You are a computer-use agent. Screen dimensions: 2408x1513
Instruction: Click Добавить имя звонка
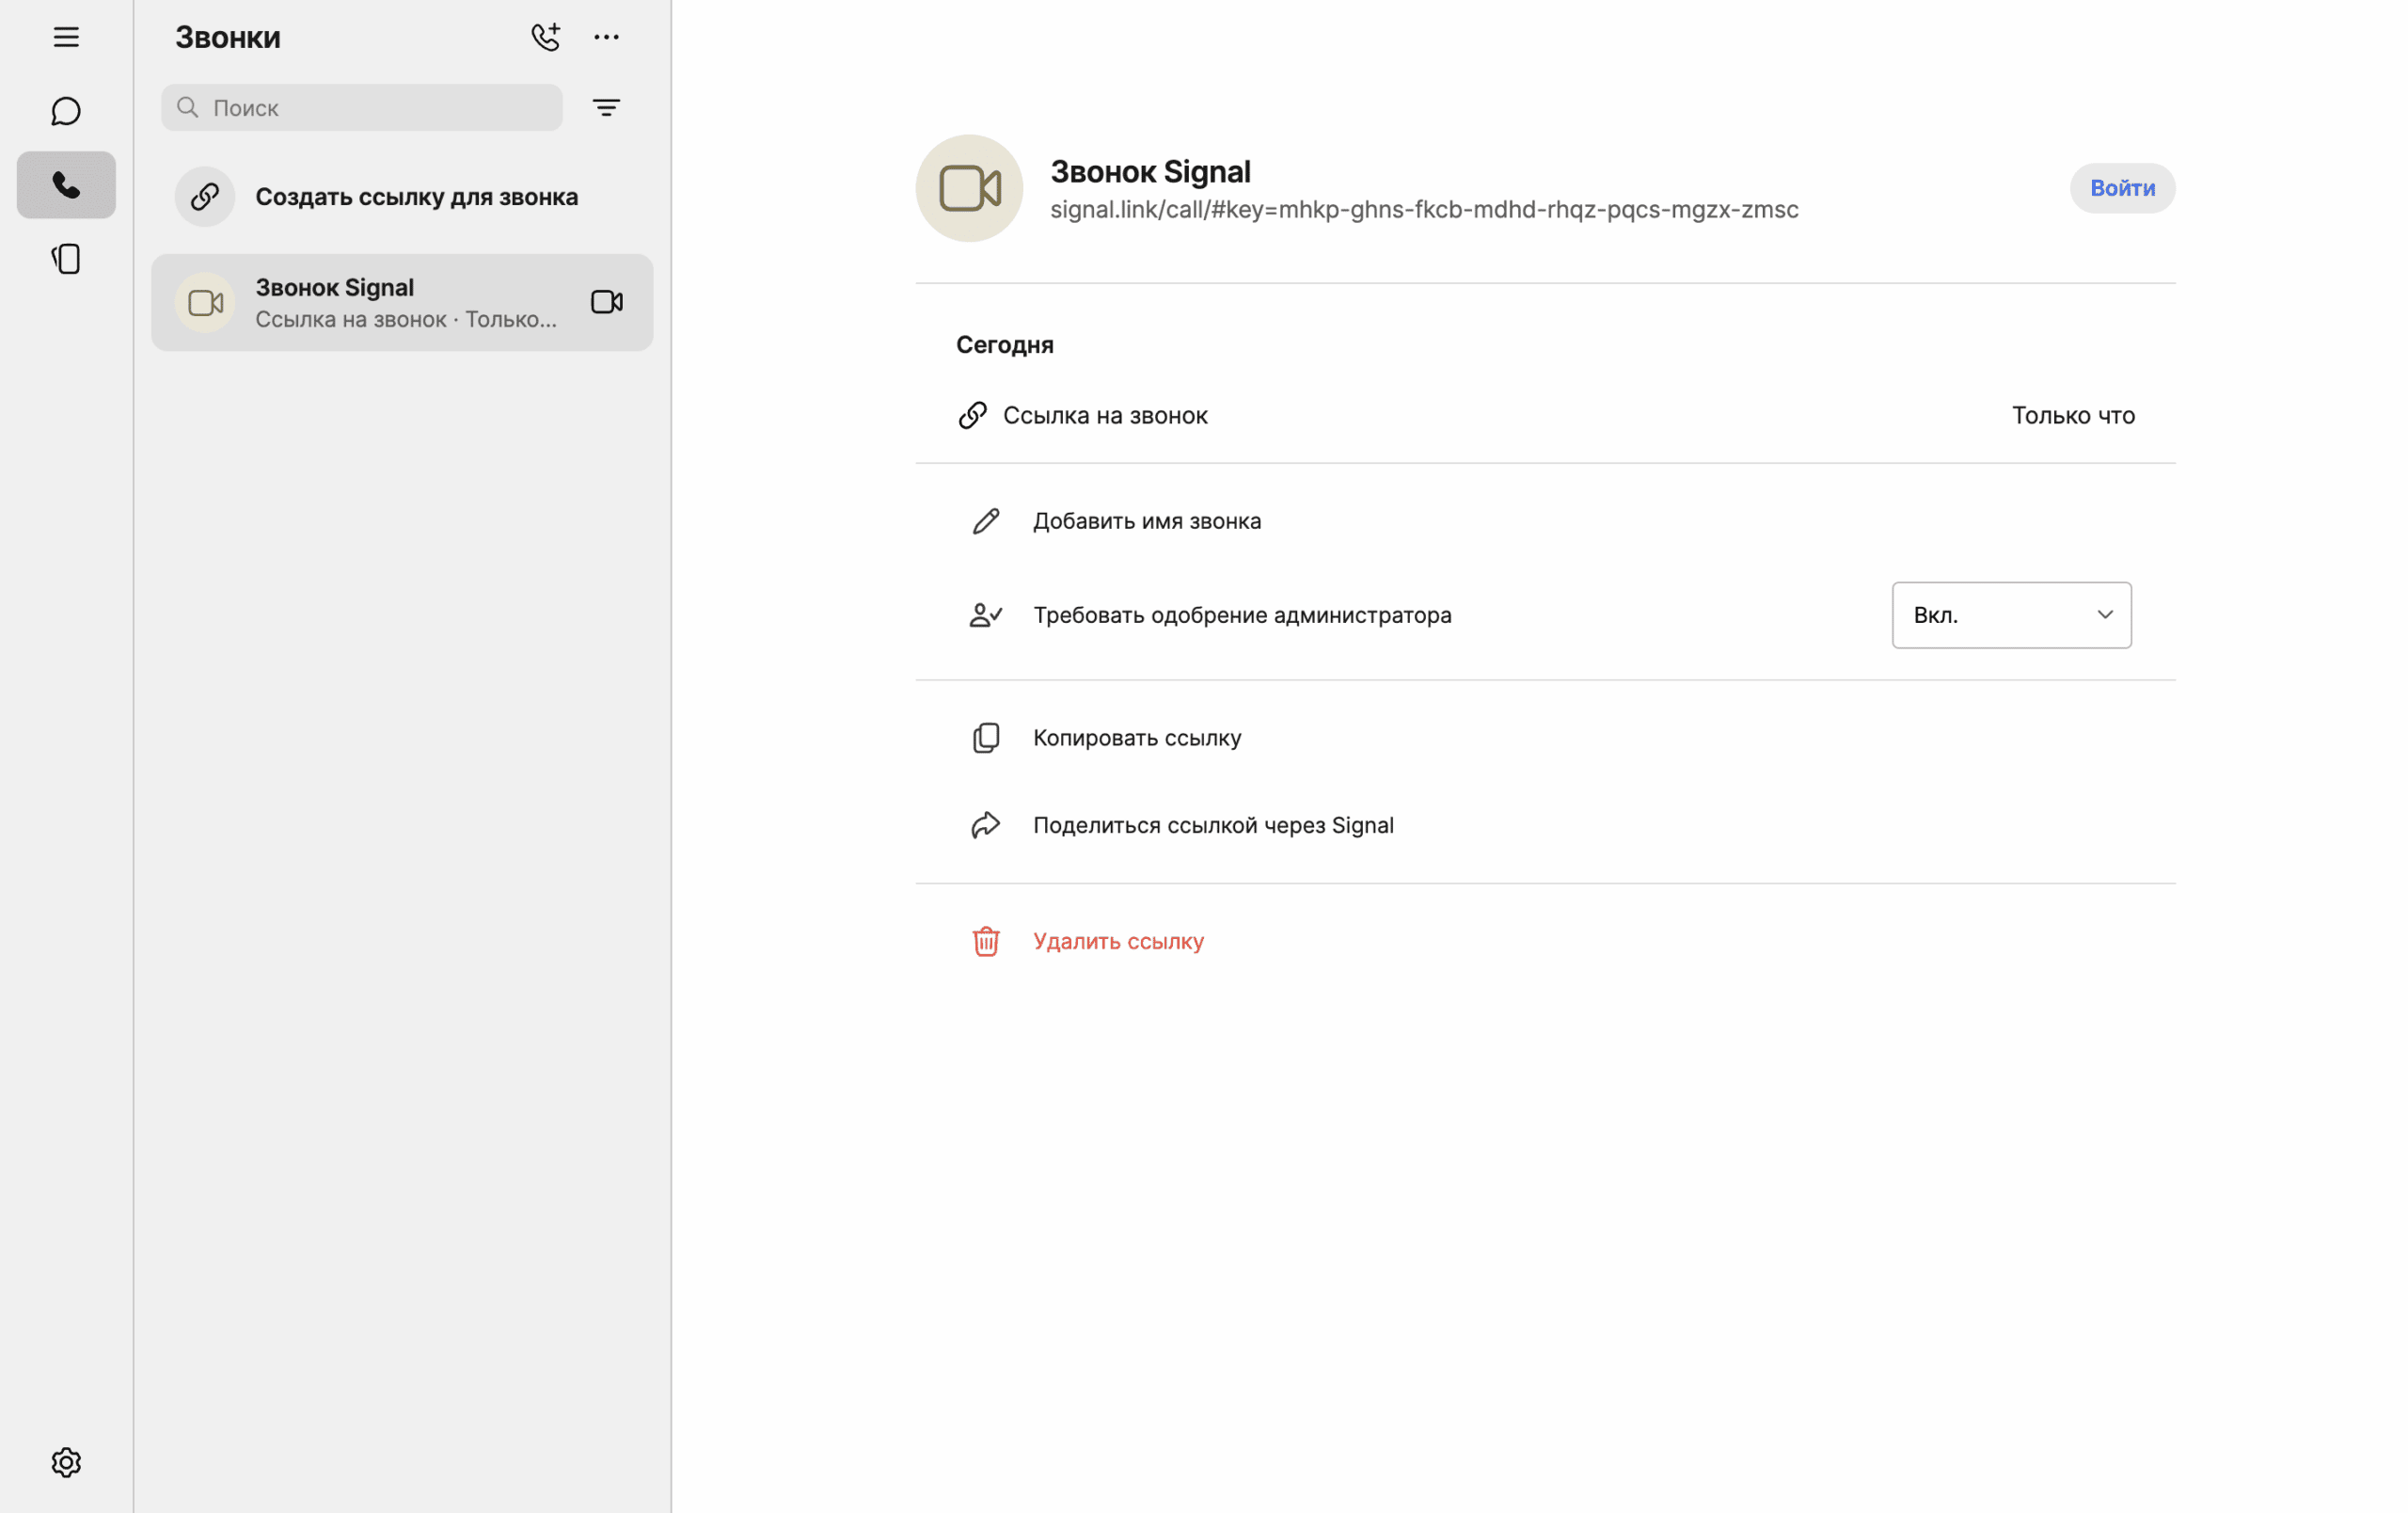click(1147, 521)
